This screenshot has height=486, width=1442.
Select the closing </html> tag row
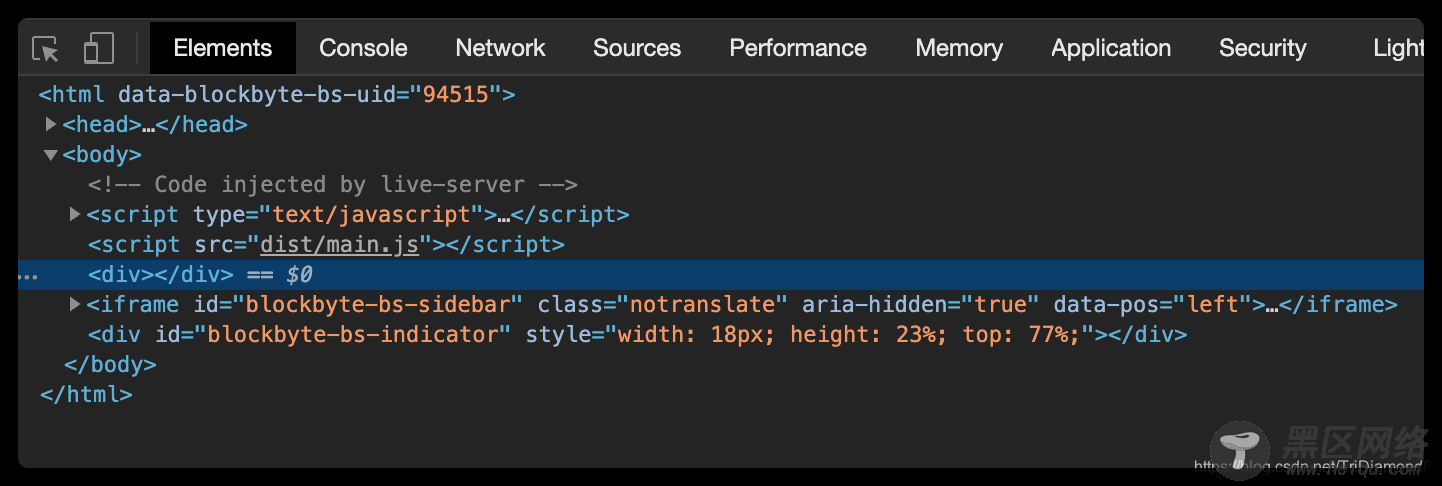pos(720,394)
